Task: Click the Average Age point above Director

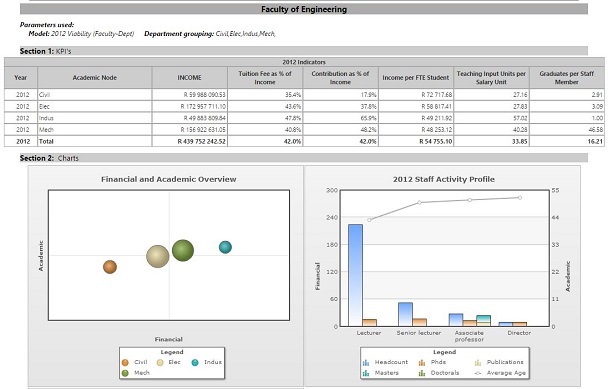Action: [520, 198]
